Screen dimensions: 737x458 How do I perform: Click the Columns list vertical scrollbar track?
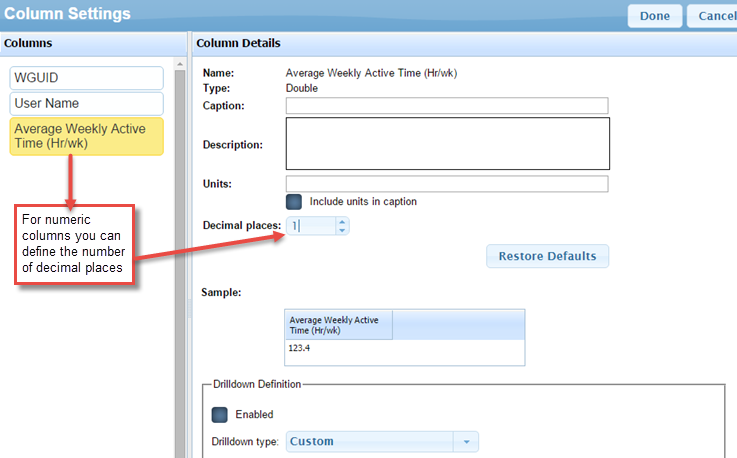click(x=180, y=263)
